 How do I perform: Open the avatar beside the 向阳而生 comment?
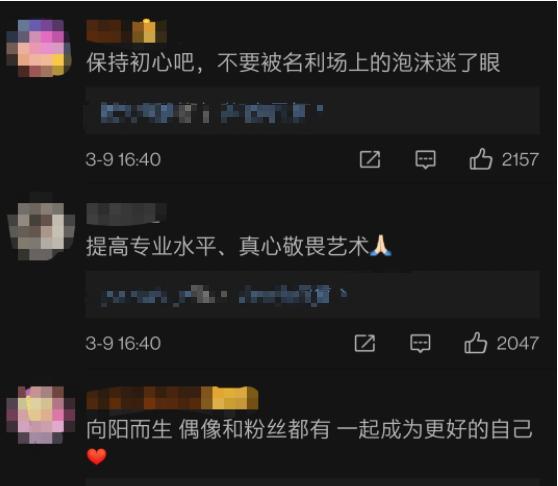coord(41,414)
